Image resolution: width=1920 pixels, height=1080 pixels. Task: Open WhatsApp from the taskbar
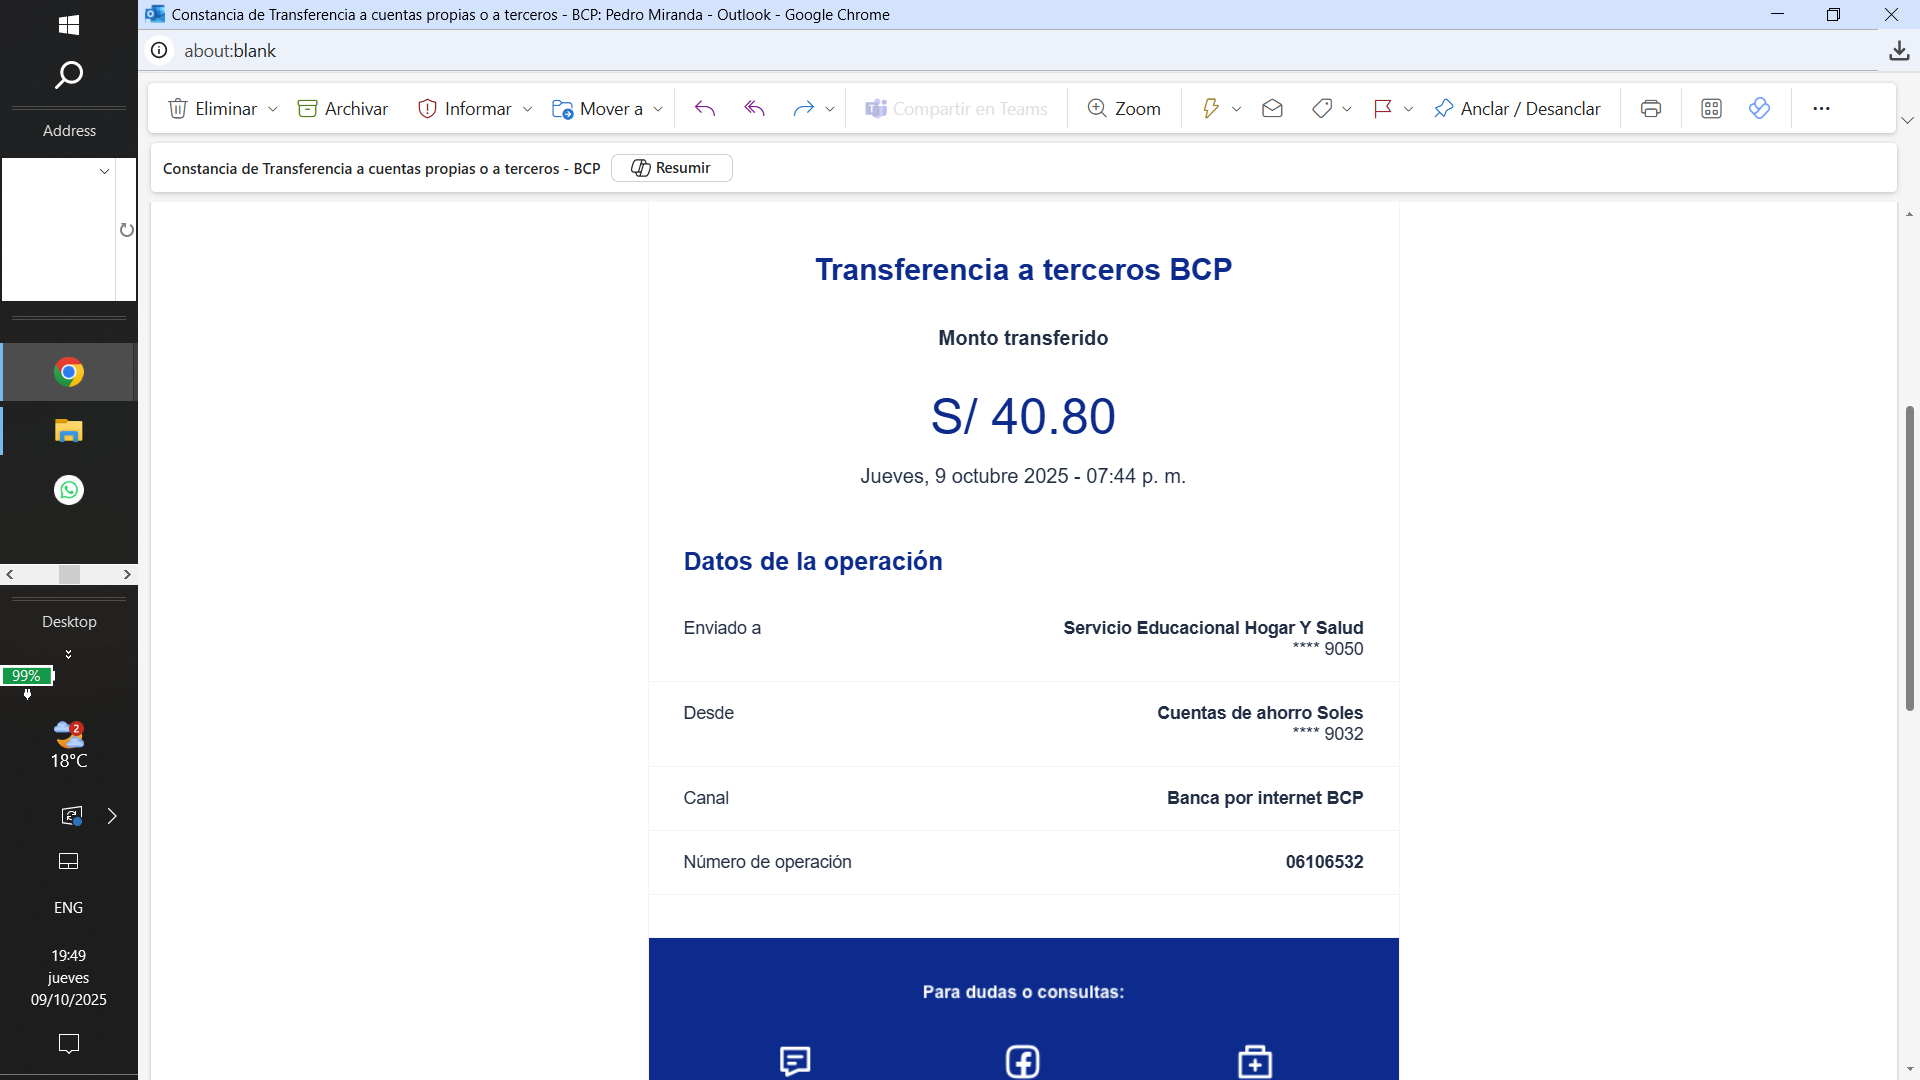pos(69,490)
